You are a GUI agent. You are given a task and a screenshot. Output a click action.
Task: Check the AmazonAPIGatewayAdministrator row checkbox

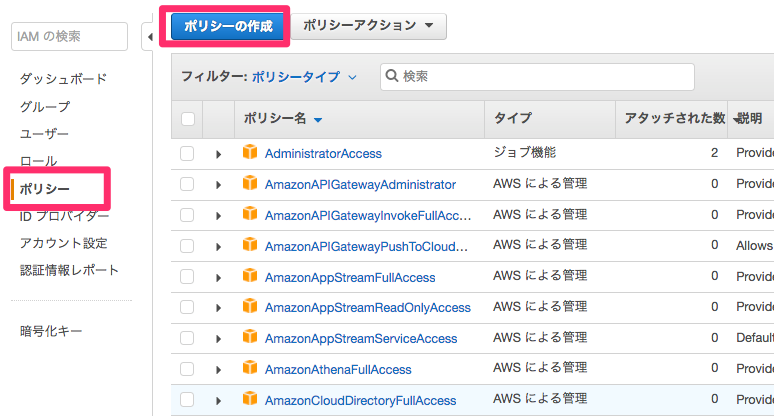pos(187,184)
